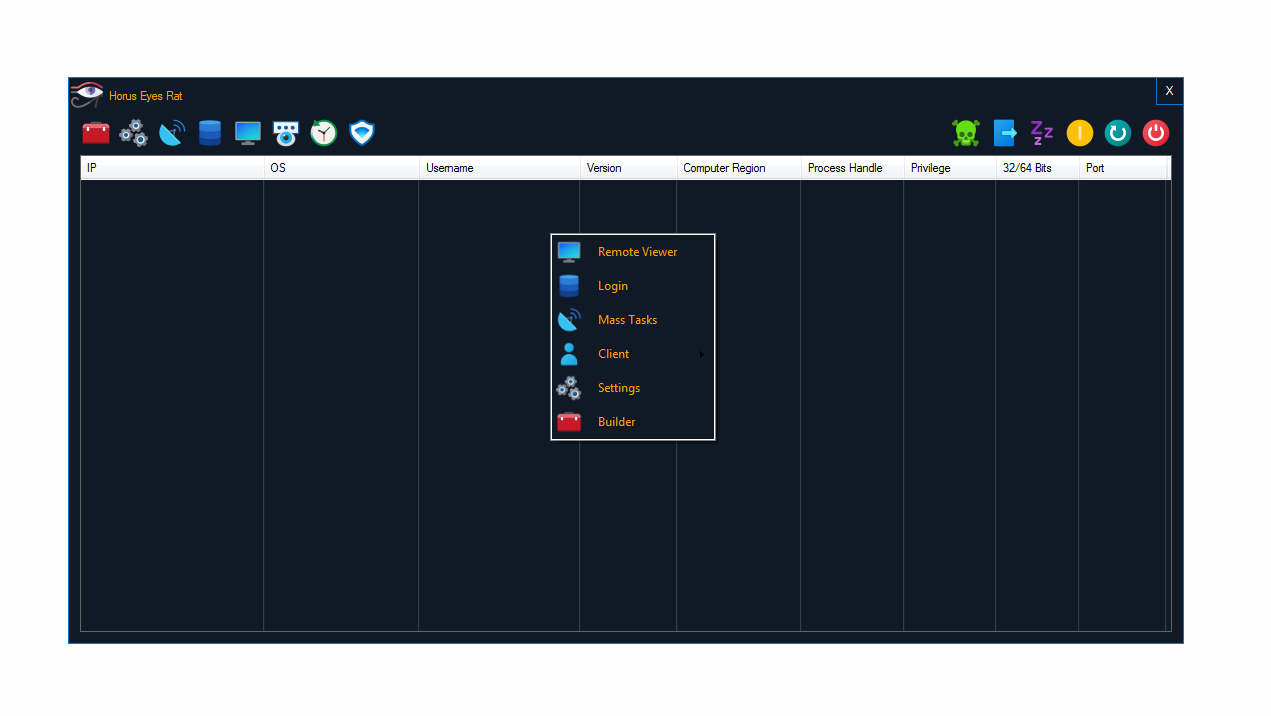Screen dimensions: 1271x716
Task: Click the blue shield toolbar icon
Action: 362,133
